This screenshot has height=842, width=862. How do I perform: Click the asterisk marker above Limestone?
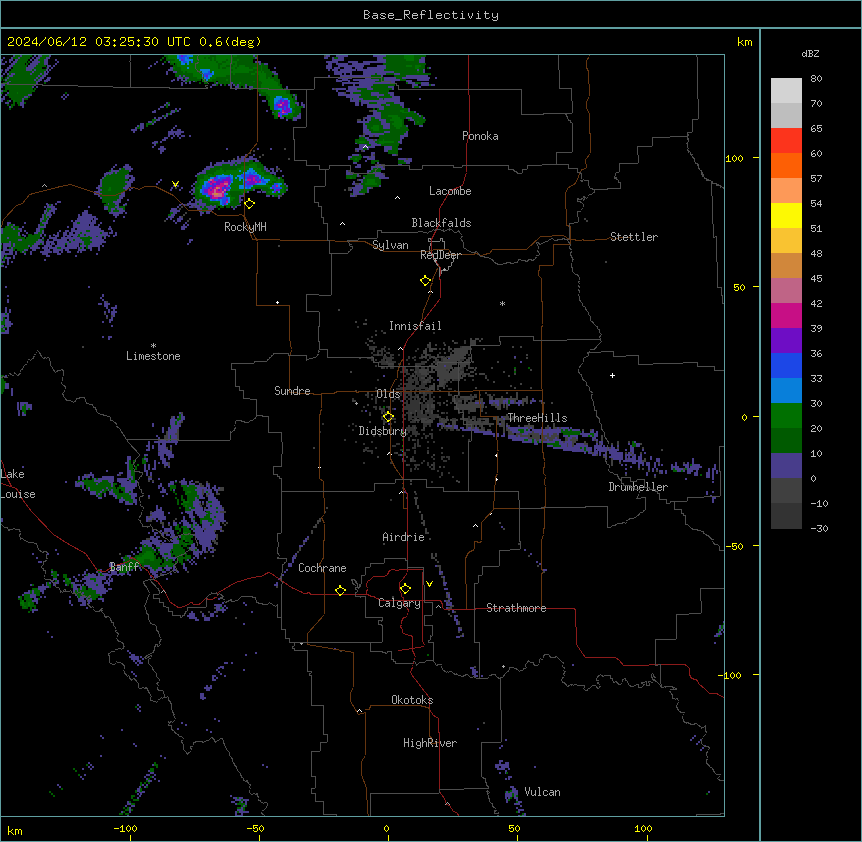click(153, 346)
